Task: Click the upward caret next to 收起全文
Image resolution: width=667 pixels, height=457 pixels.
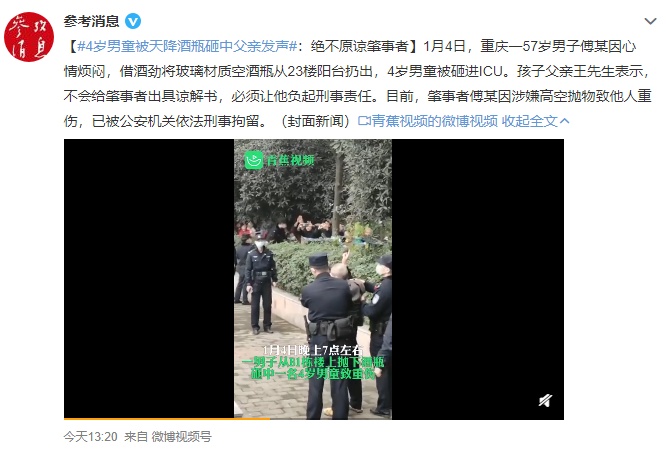Action: pyautogui.click(x=565, y=121)
